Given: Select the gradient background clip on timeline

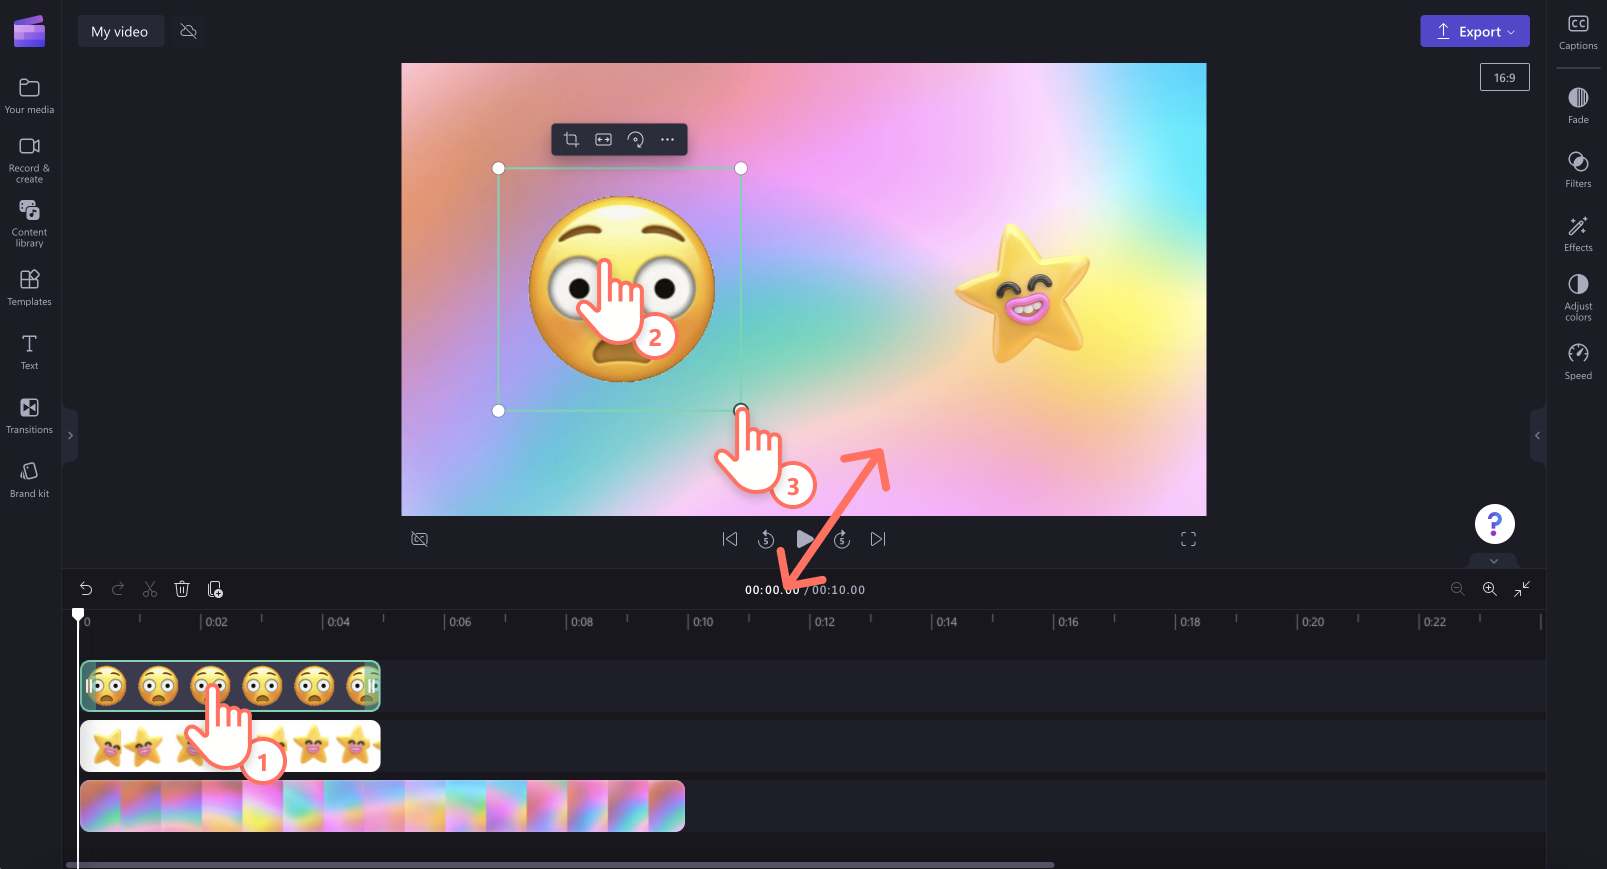Looking at the screenshot, I should pyautogui.click(x=382, y=806).
